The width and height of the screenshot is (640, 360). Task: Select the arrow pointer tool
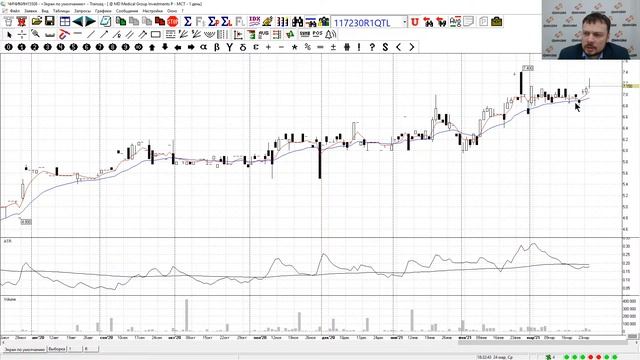9,35
